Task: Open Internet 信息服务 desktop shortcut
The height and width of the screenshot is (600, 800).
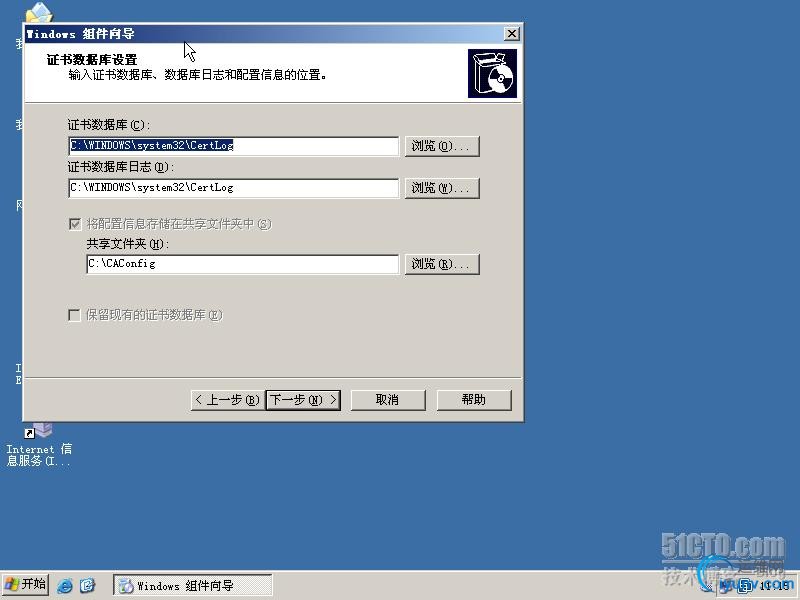Action: pyautogui.click(x=38, y=445)
